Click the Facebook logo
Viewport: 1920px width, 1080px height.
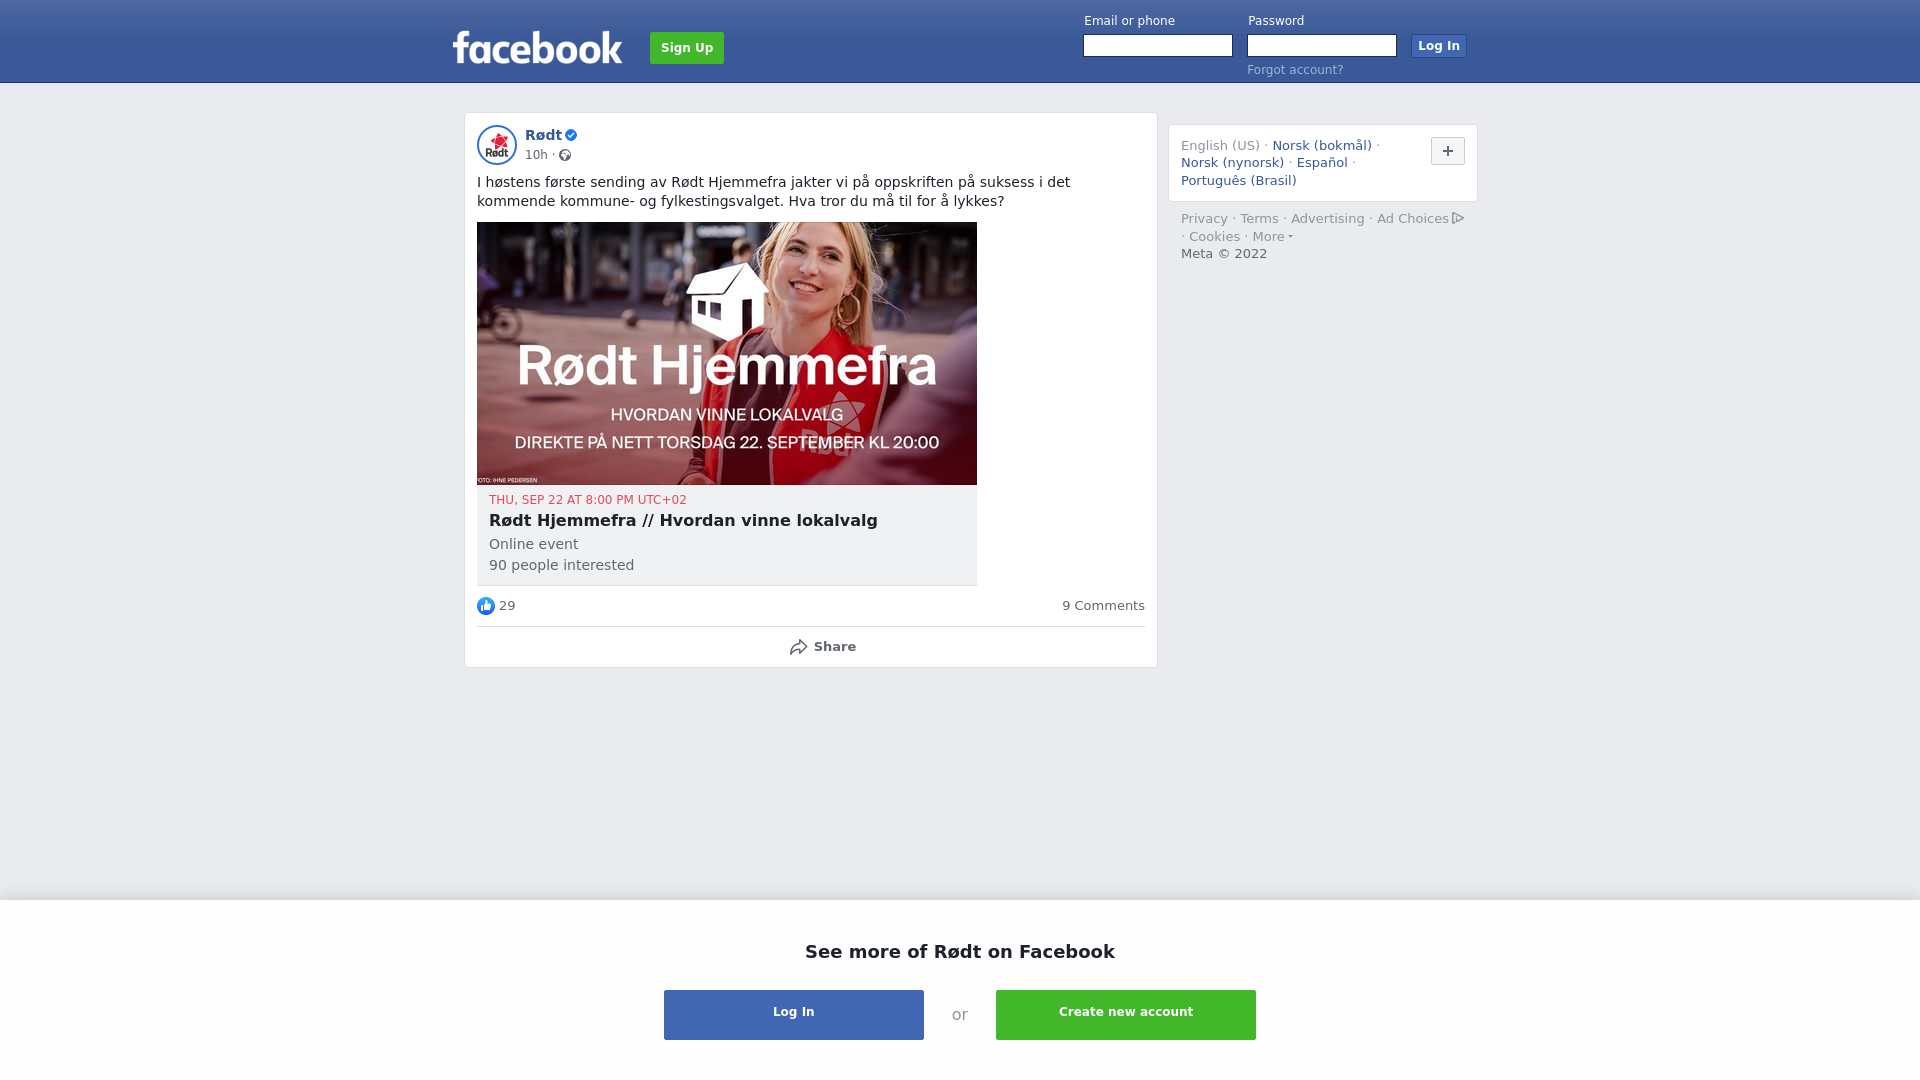click(537, 48)
